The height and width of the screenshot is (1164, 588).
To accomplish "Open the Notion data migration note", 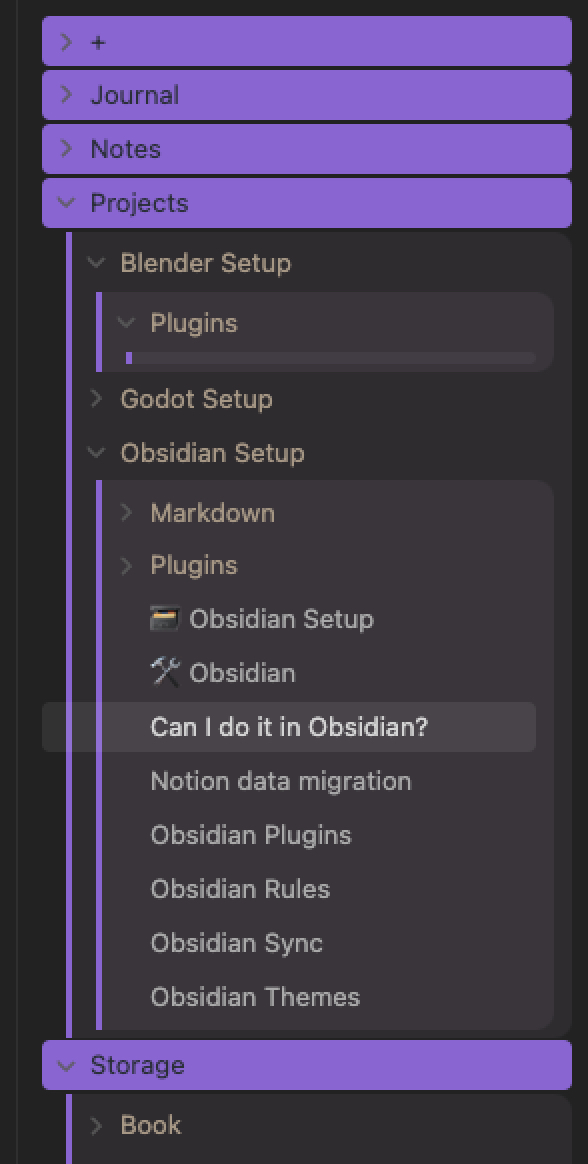I will [x=281, y=781].
